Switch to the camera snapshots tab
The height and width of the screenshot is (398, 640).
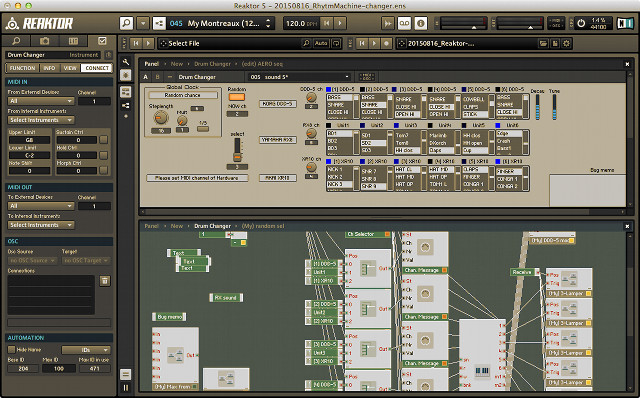44,41
